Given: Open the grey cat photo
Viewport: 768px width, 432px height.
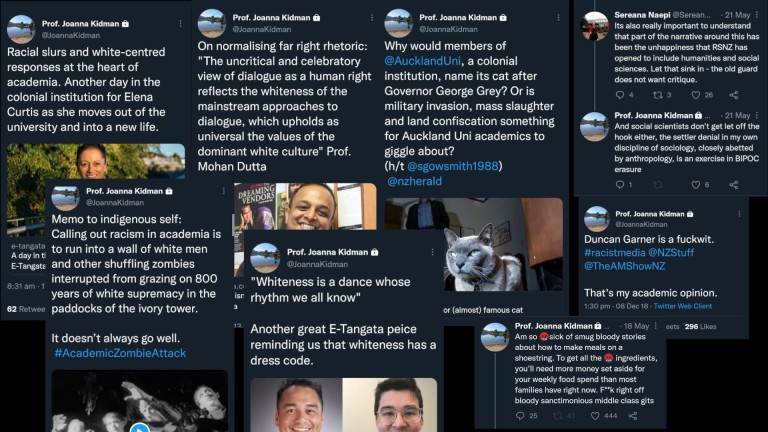Looking at the screenshot, I should pos(474,244).
